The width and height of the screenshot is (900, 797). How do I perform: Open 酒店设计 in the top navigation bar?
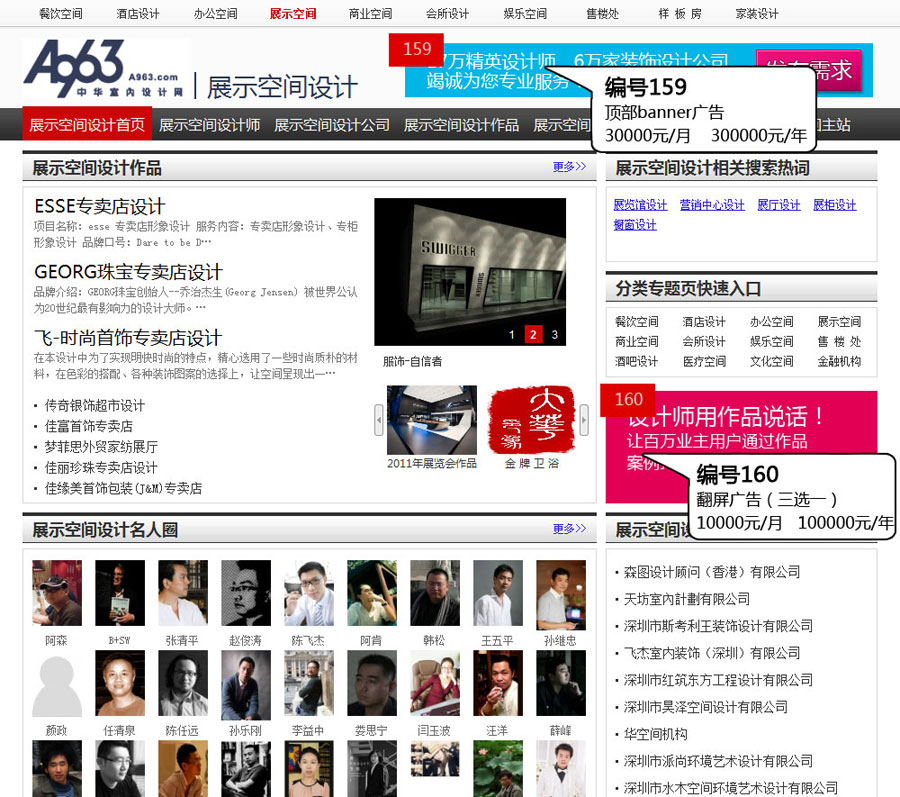tap(138, 13)
